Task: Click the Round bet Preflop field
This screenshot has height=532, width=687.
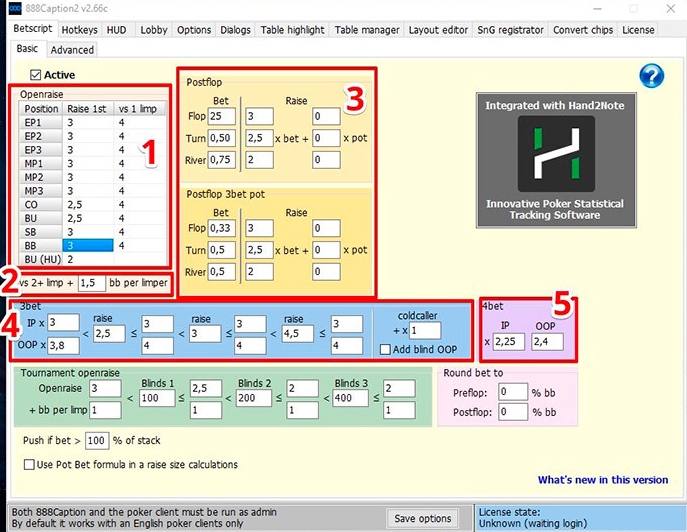Action: click(511, 392)
